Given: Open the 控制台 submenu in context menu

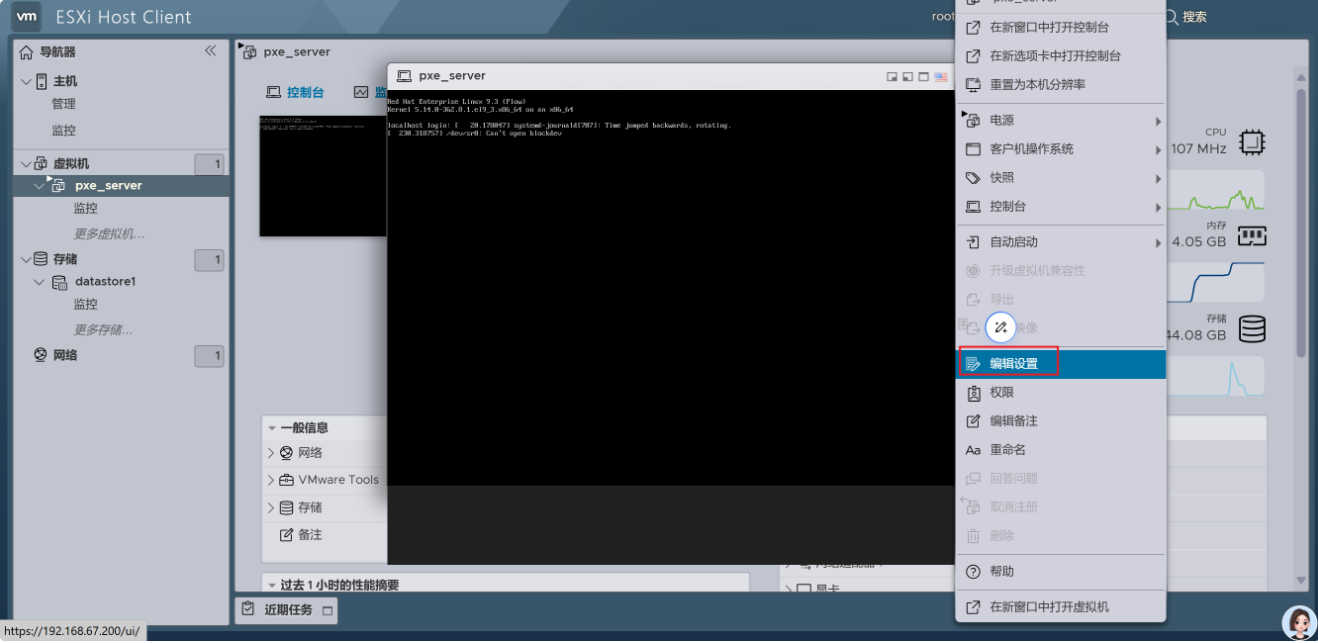Looking at the screenshot, I should [x=1061, y=207].
